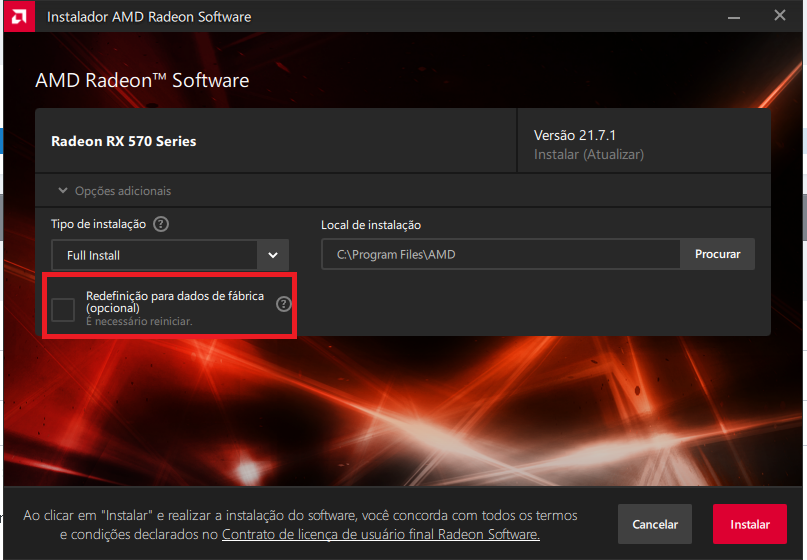Click the AMD logo in the title bar
Screen dimensions: 807x560
pyautogui.click(x=19, y=16)
